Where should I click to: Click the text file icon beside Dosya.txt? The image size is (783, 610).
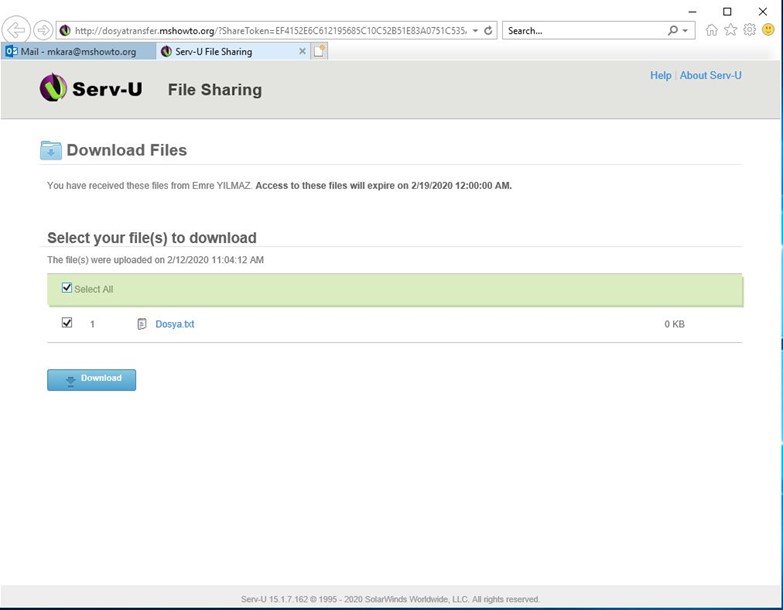tap(142, 324)
